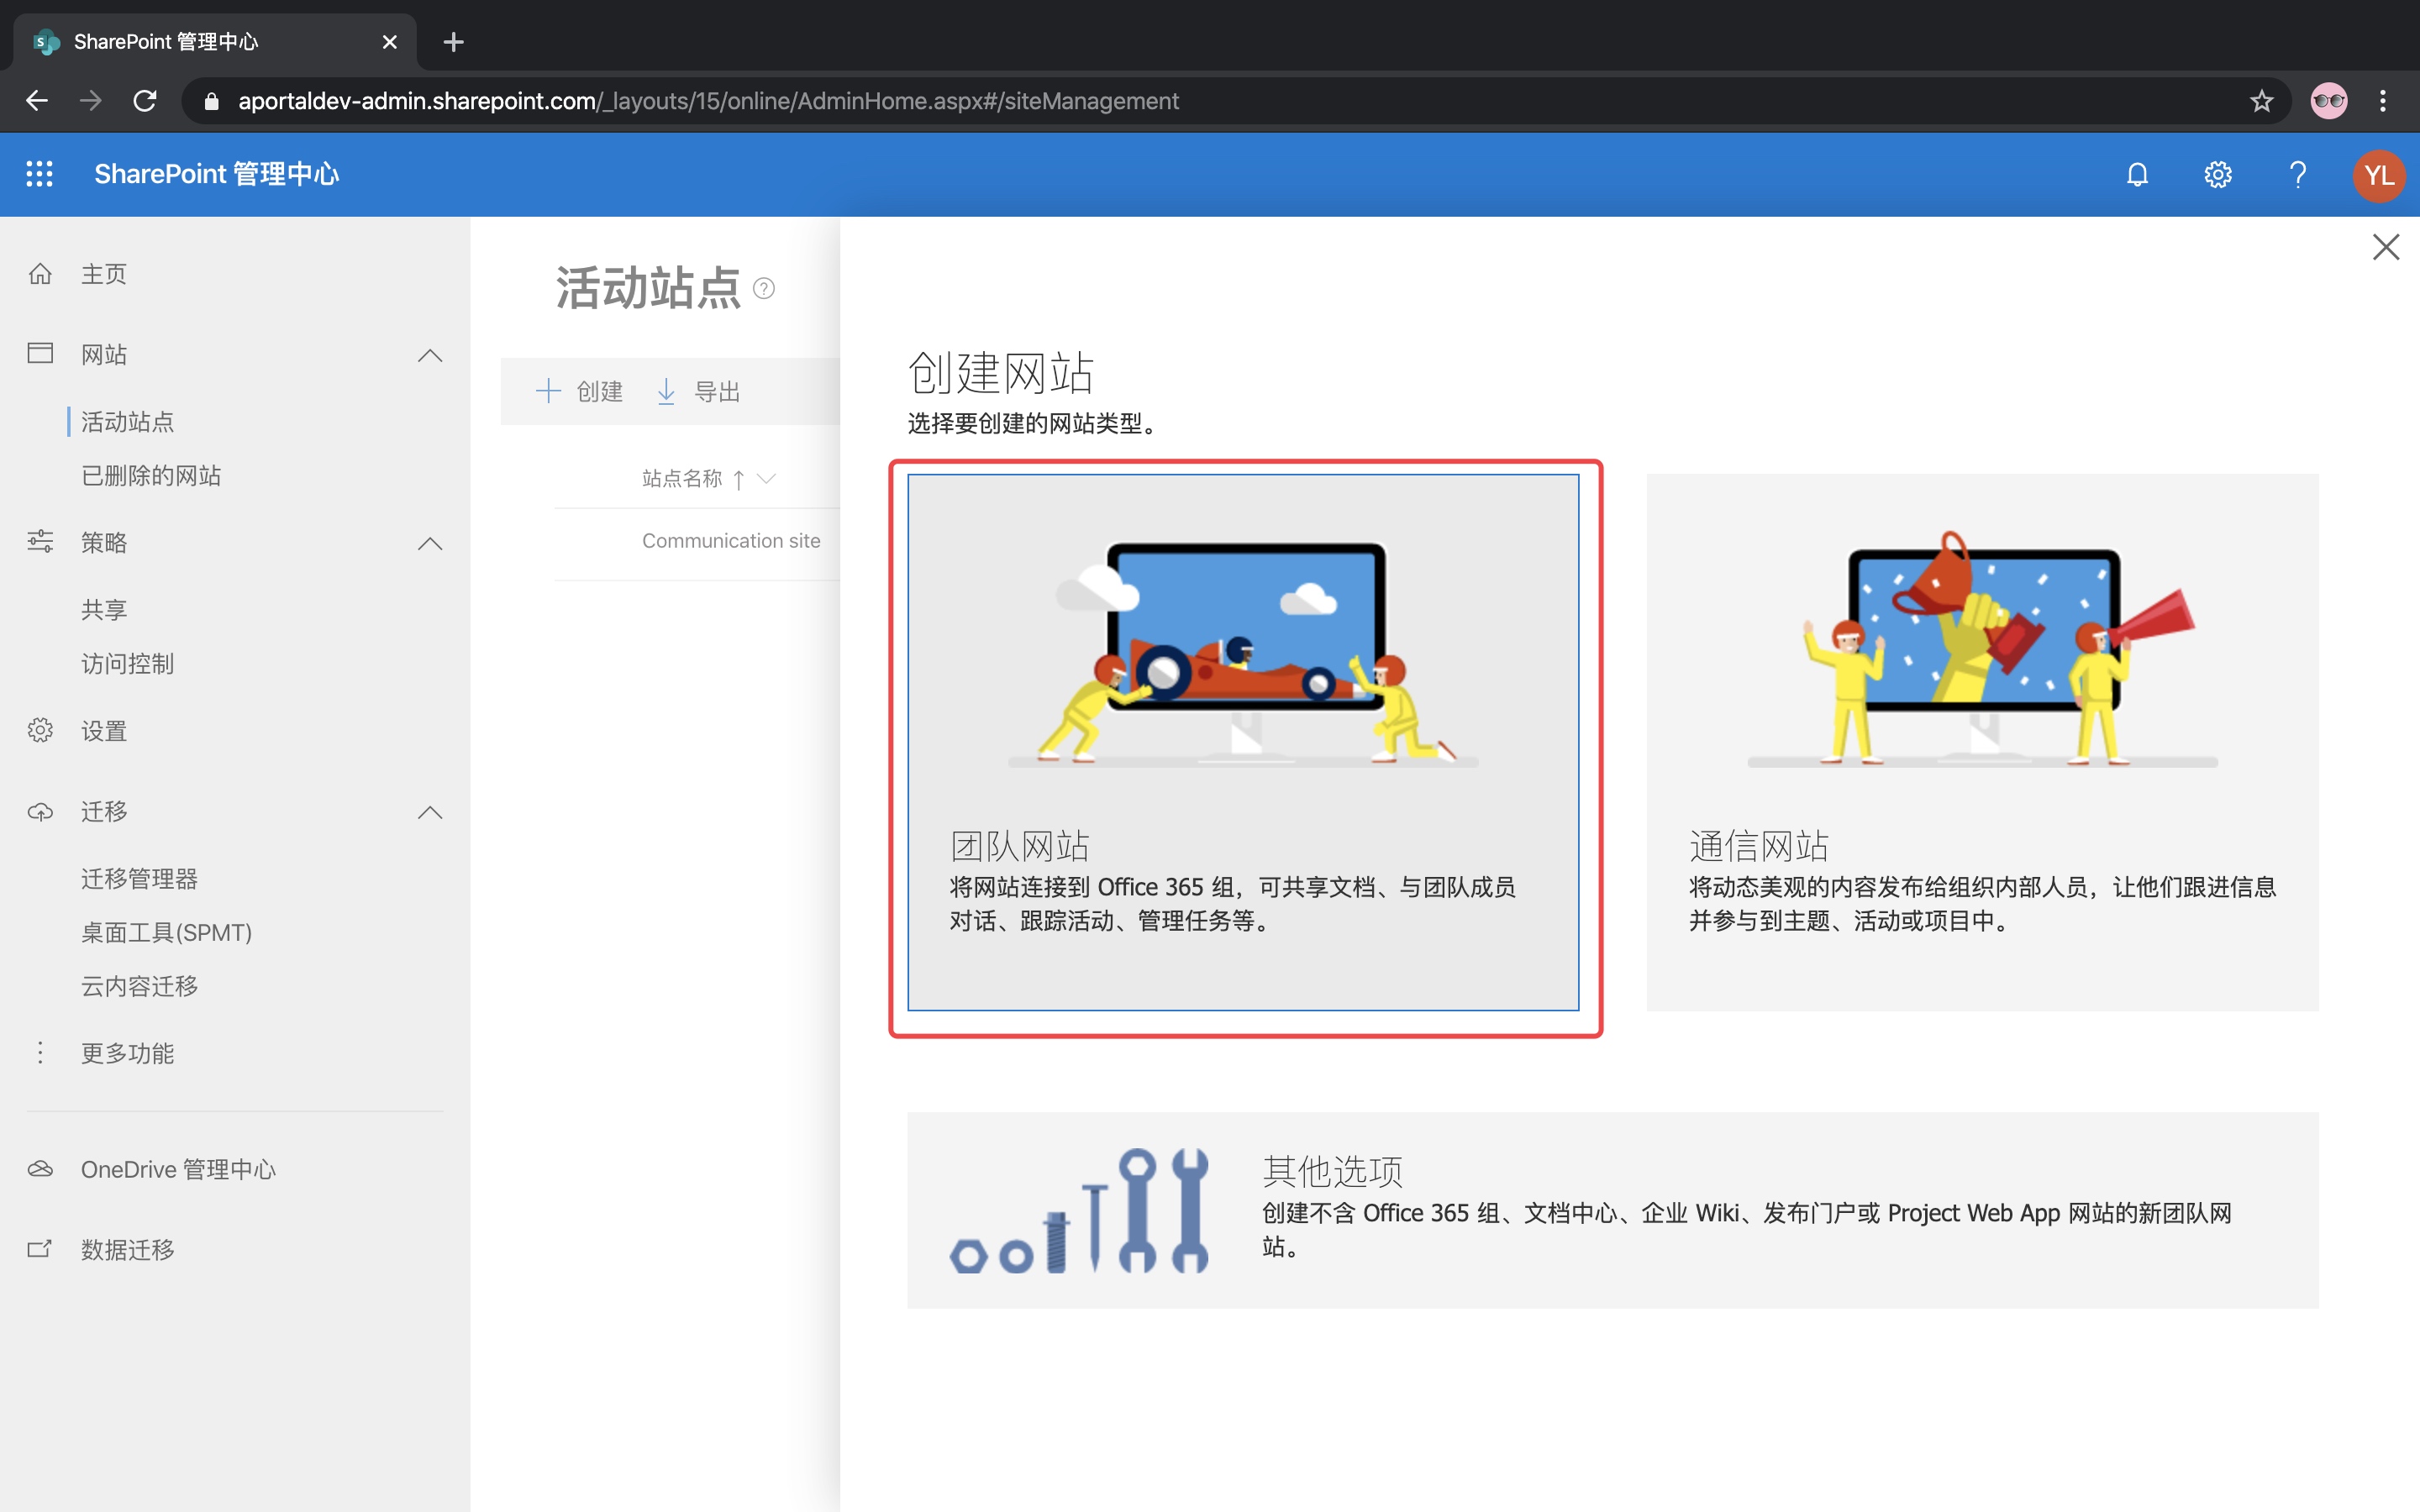Click the 策略 sidebar label

point(104,542)
